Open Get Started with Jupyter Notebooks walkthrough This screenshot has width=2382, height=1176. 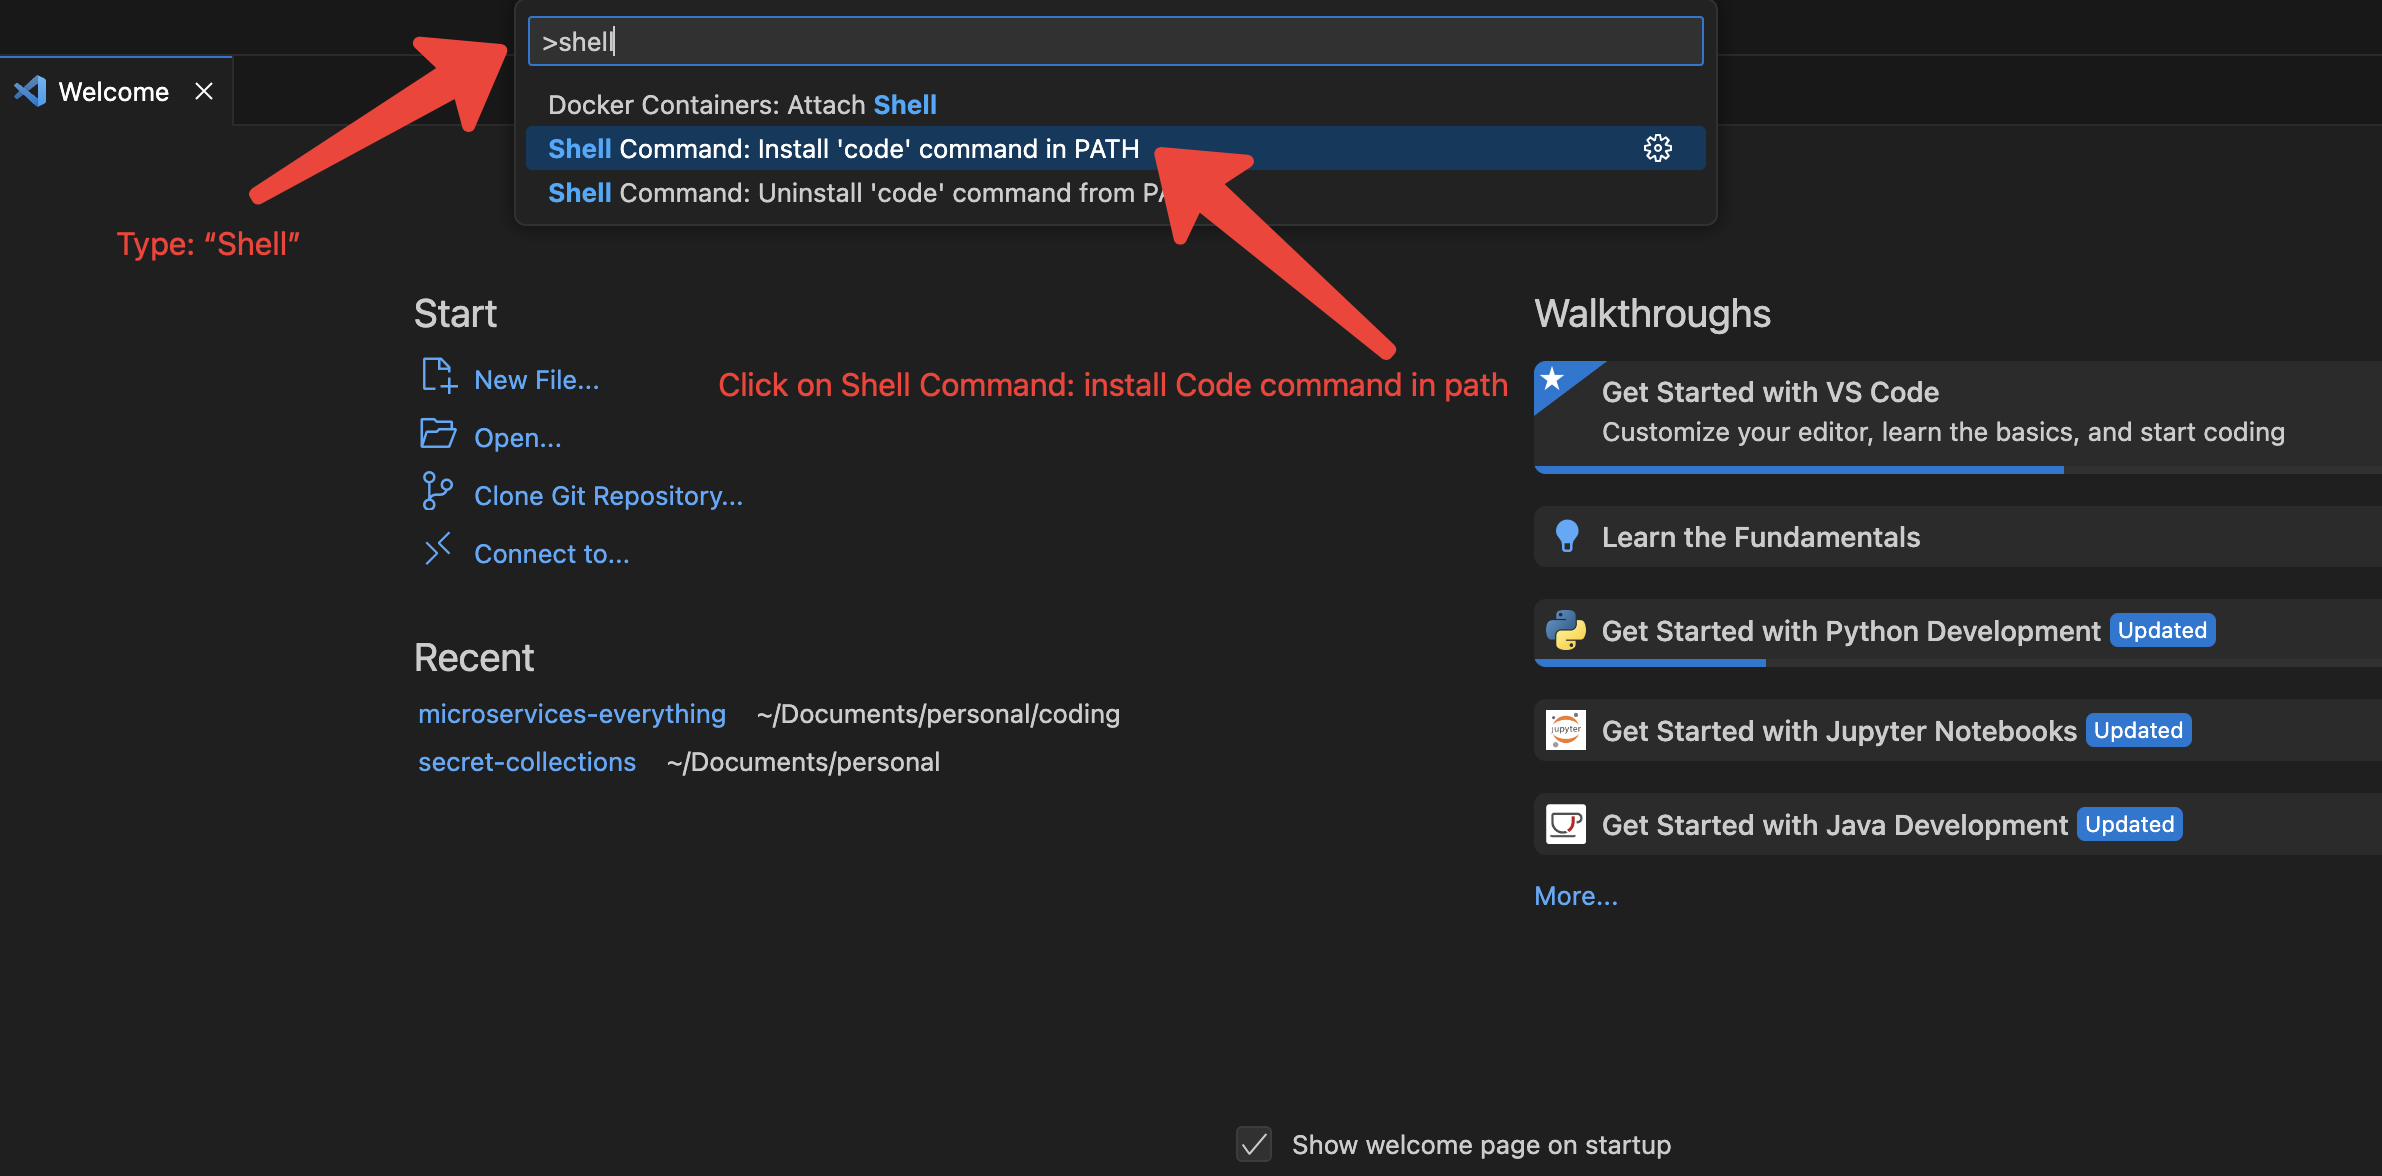[x=1958, y=731]
